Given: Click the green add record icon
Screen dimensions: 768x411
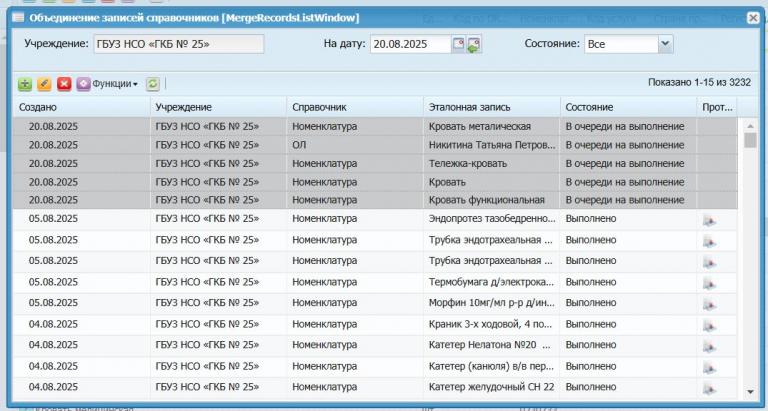Looking at the screenshot, I should pyautogui.click(x=25, y=84).
